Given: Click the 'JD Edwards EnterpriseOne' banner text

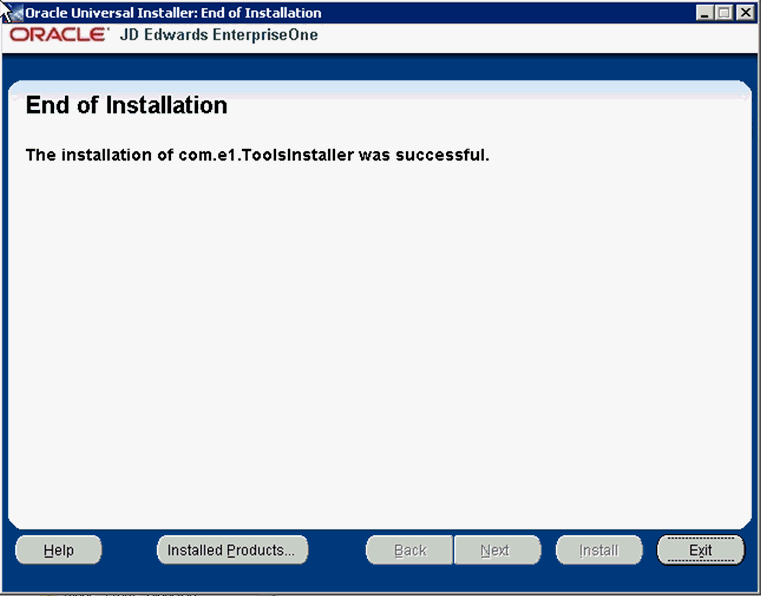Looking at the screenshot, I should pos(219,35).
